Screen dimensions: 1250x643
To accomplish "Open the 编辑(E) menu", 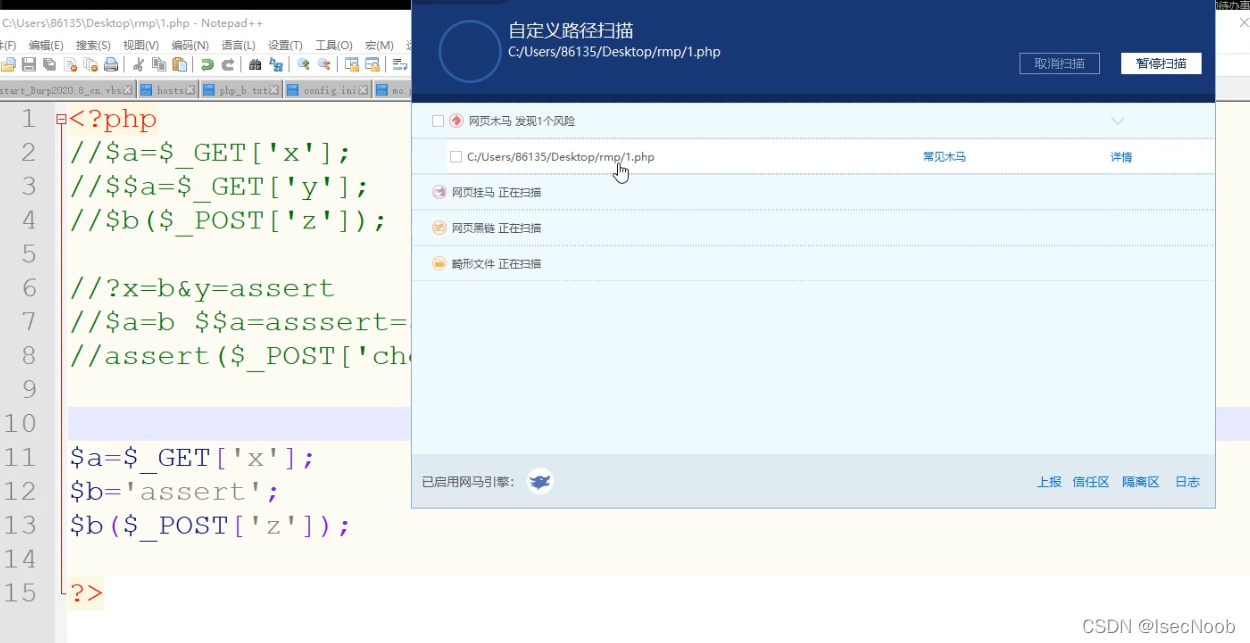I will [x=45, y=45].
